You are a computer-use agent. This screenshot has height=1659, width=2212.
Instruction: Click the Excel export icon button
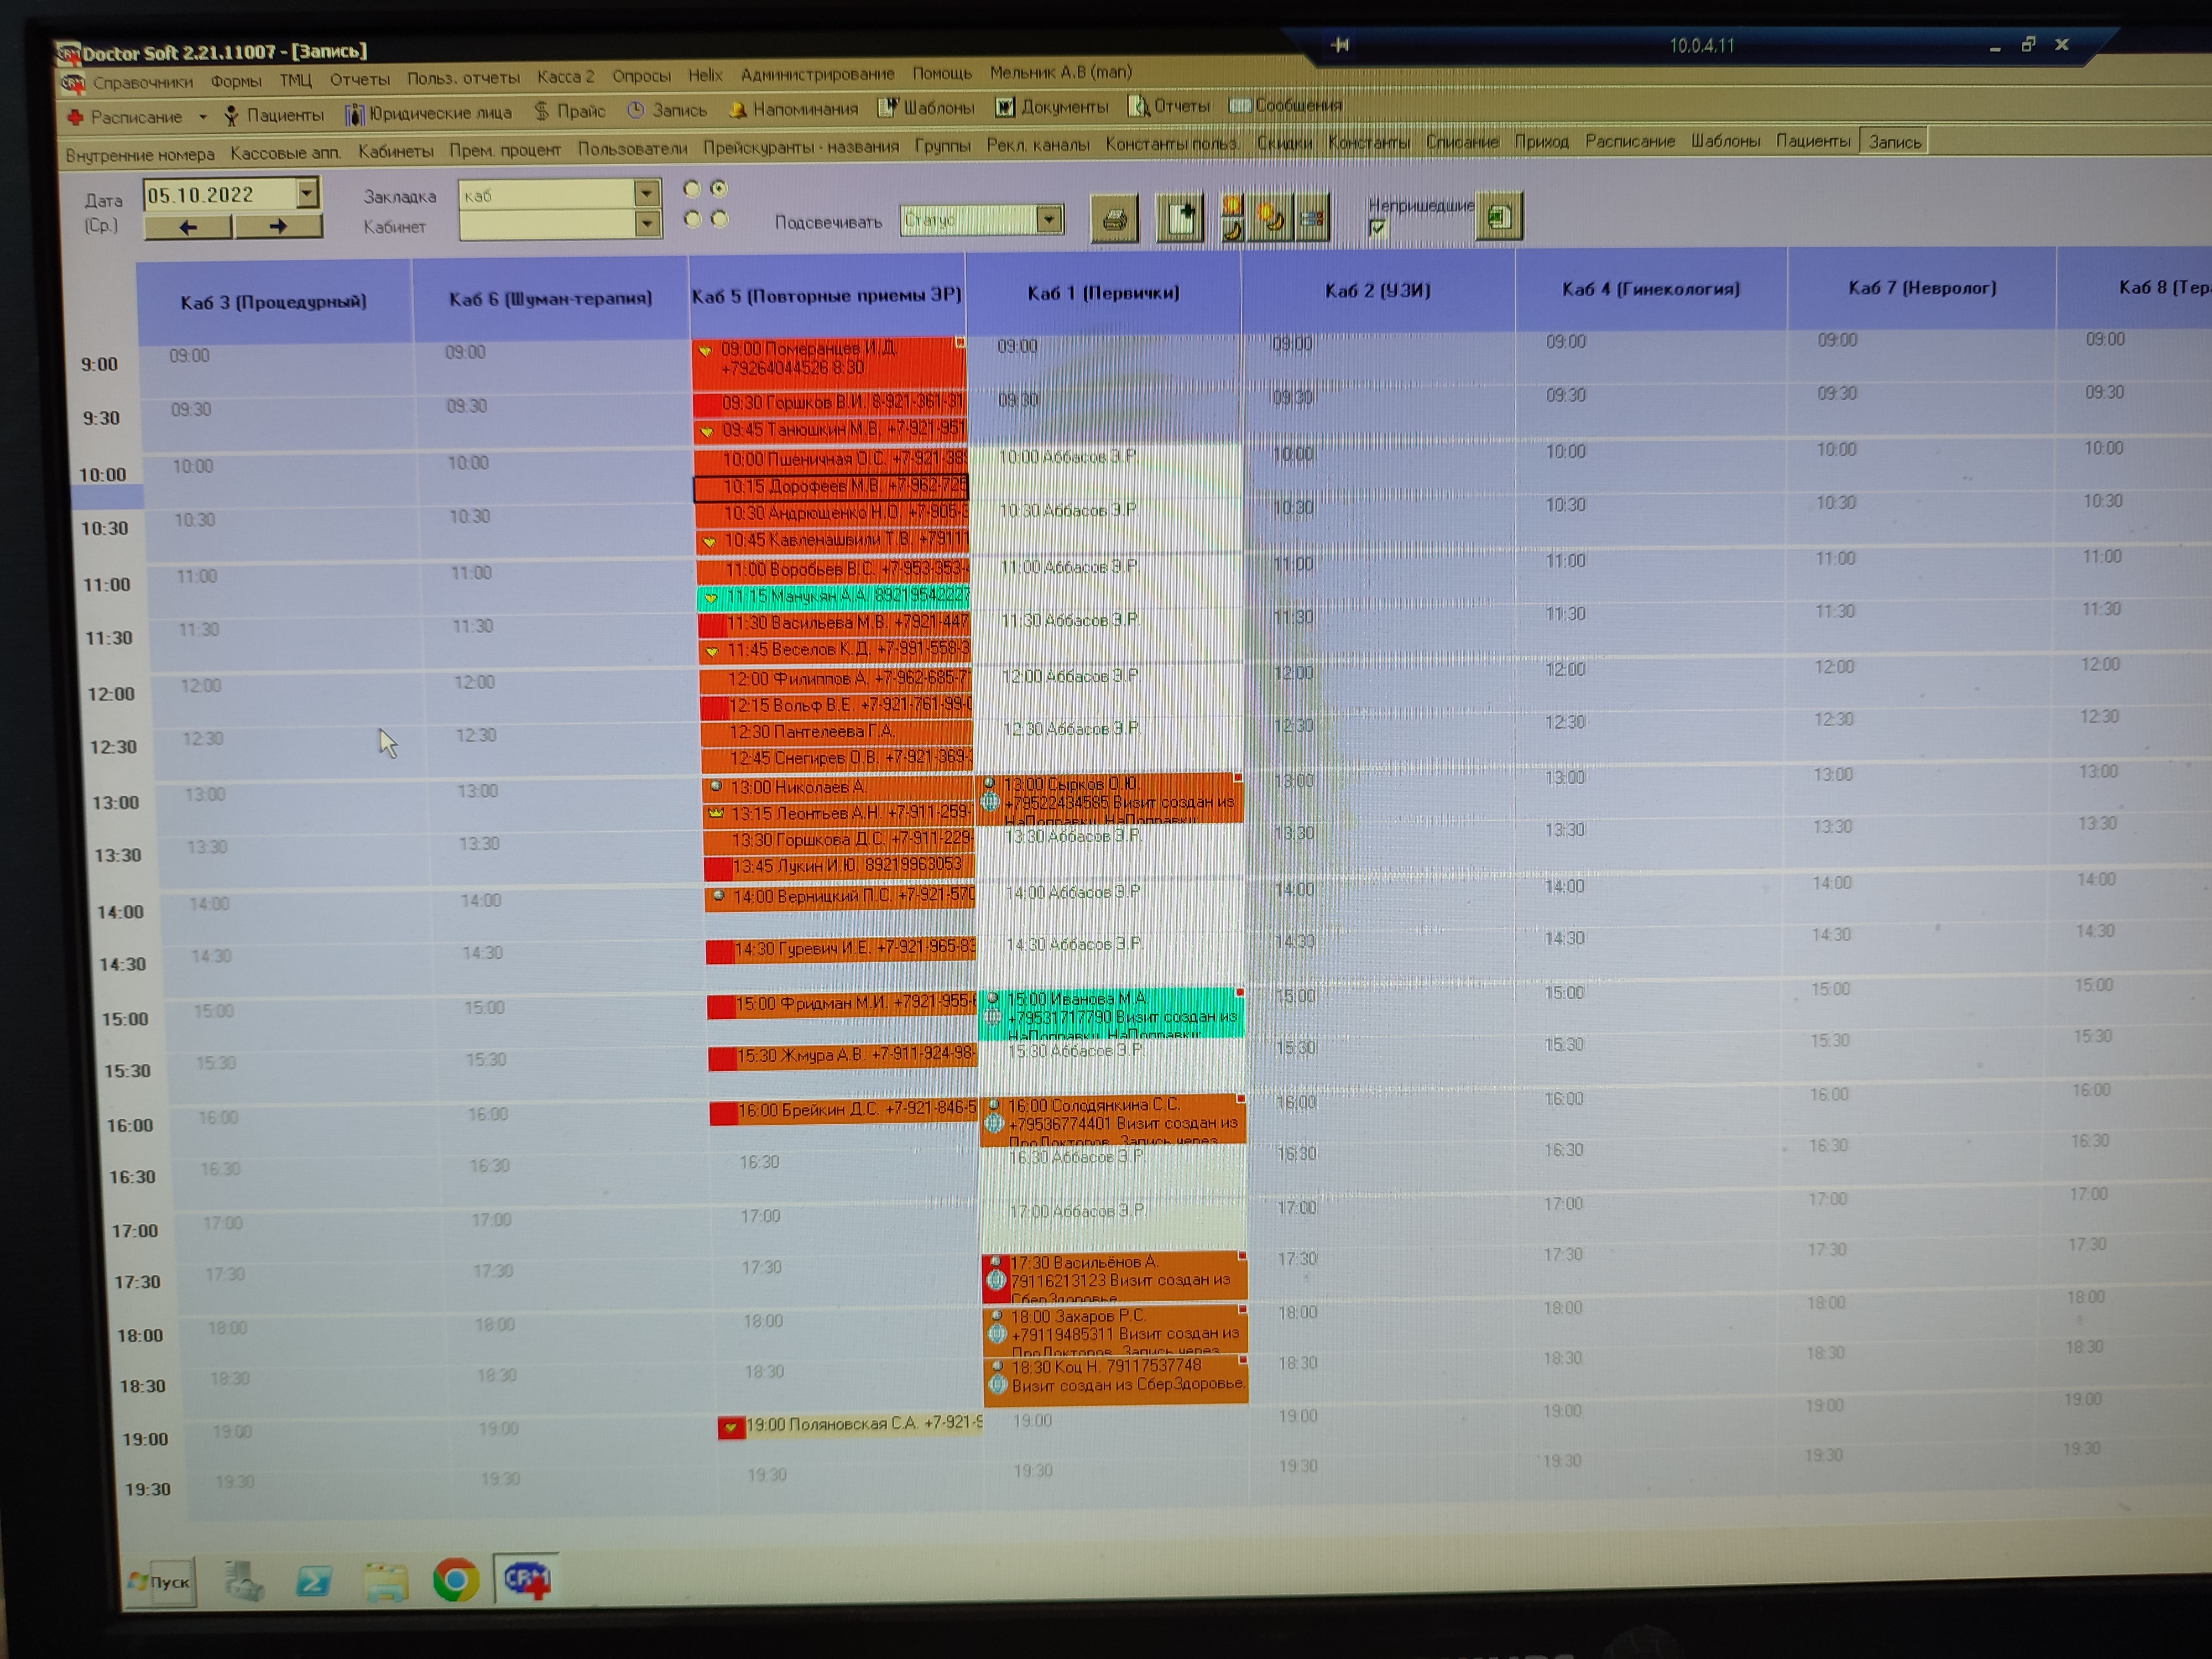pos(1498,216)
